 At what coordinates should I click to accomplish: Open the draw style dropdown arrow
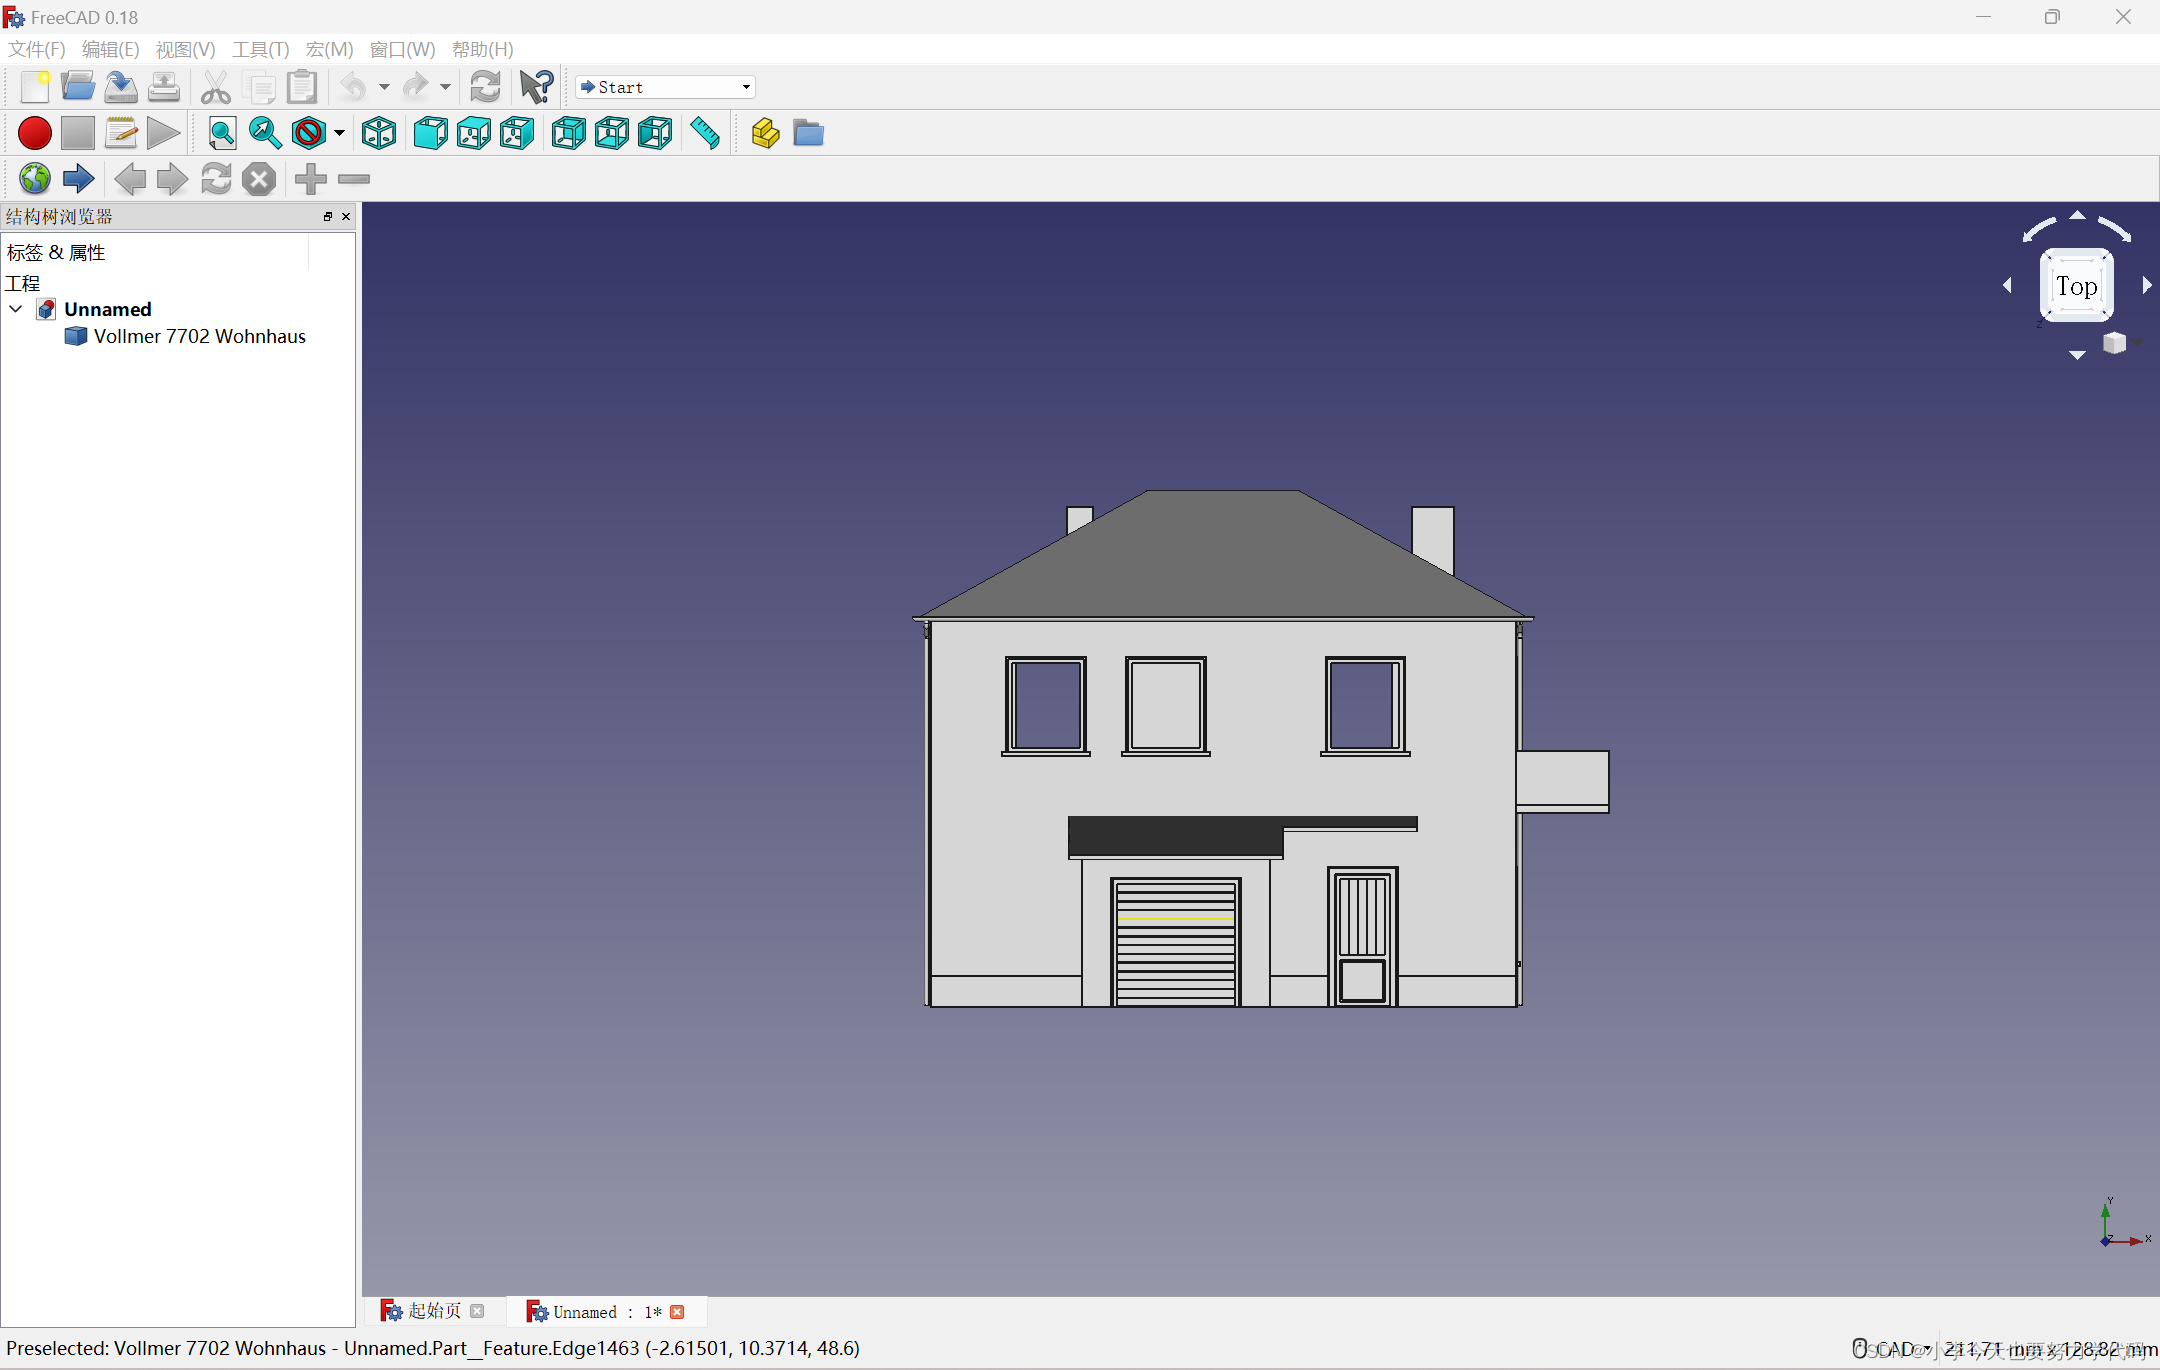[x=340, y=133]
